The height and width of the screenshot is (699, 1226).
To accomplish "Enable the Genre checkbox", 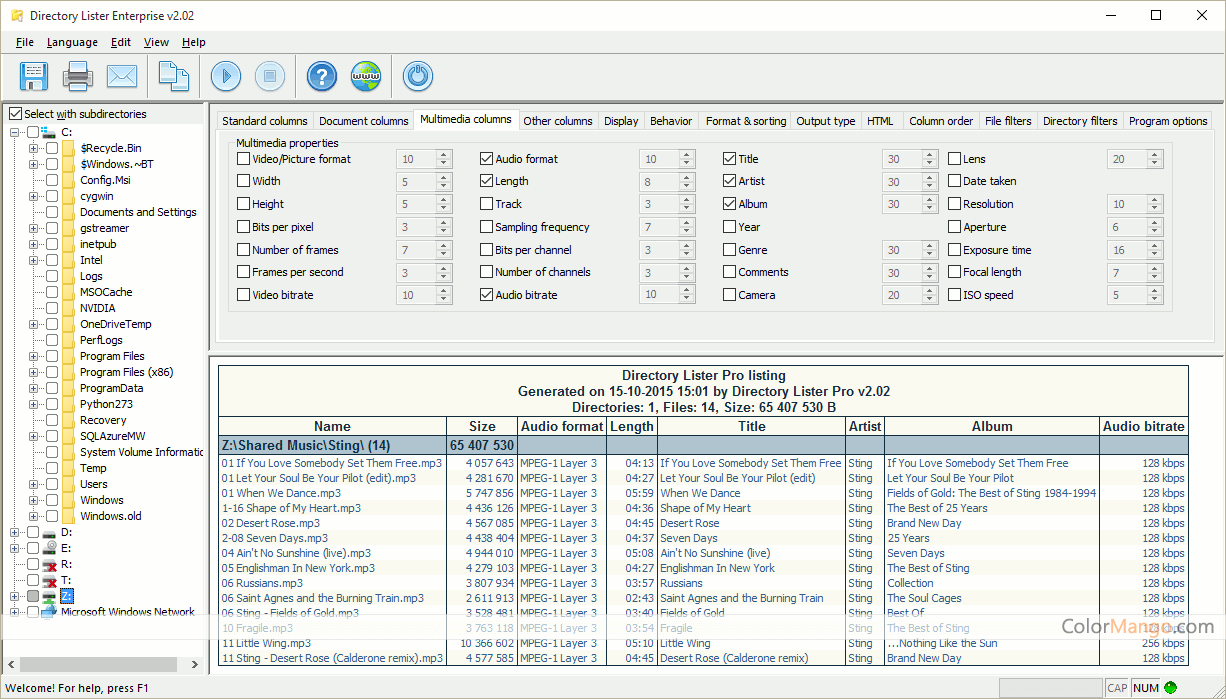I will (x=729, y=250).
